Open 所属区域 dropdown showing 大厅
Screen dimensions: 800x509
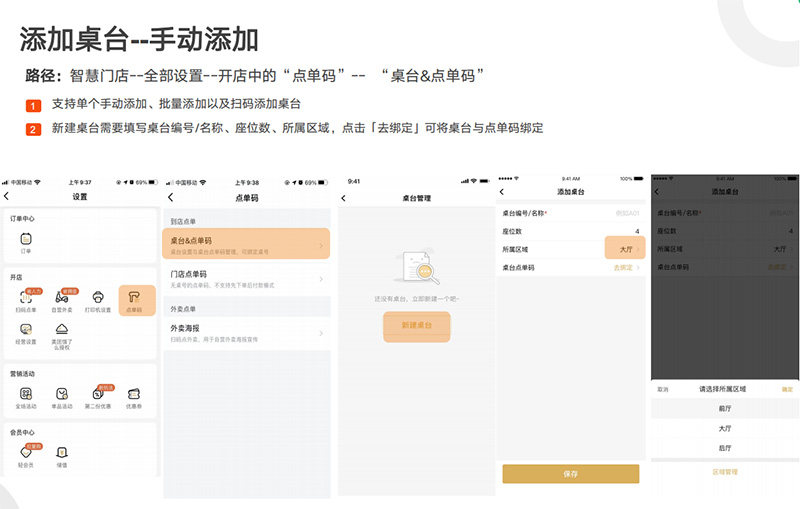pyautogui.click(x=625, y=249)
